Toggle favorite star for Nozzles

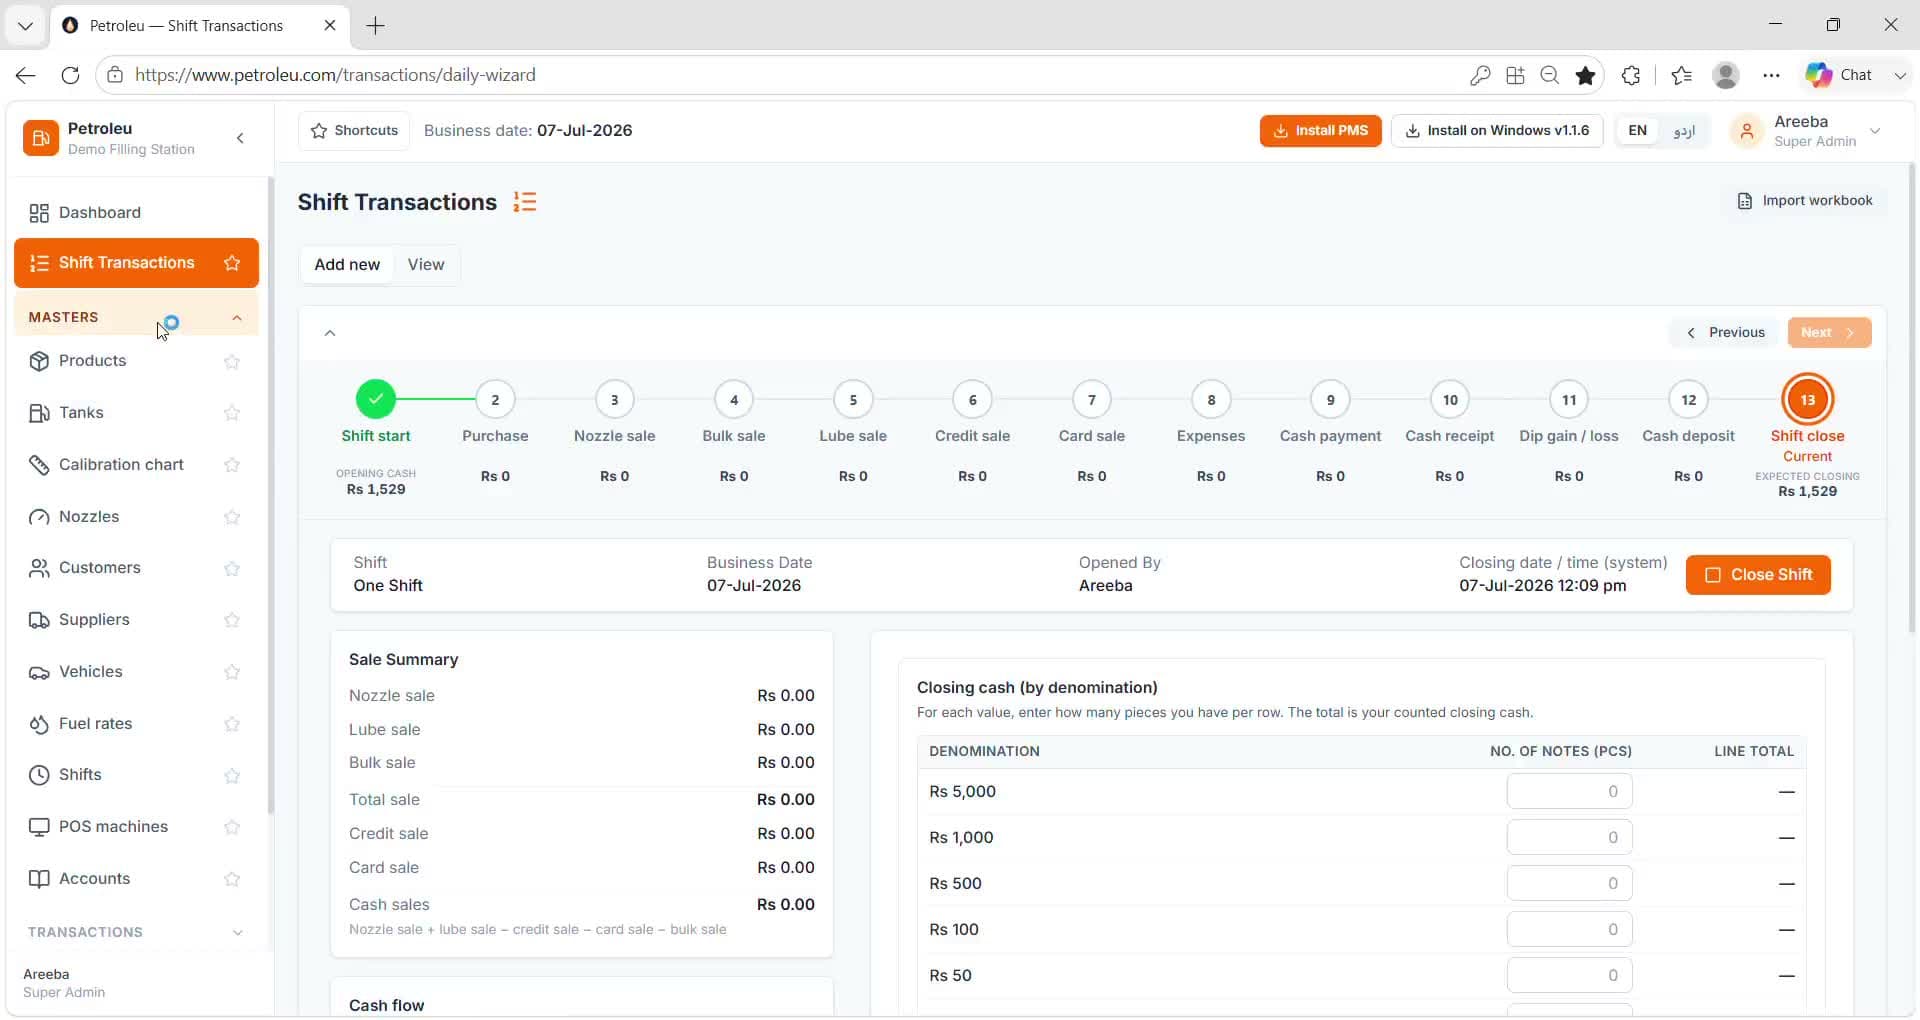point(232,517)
